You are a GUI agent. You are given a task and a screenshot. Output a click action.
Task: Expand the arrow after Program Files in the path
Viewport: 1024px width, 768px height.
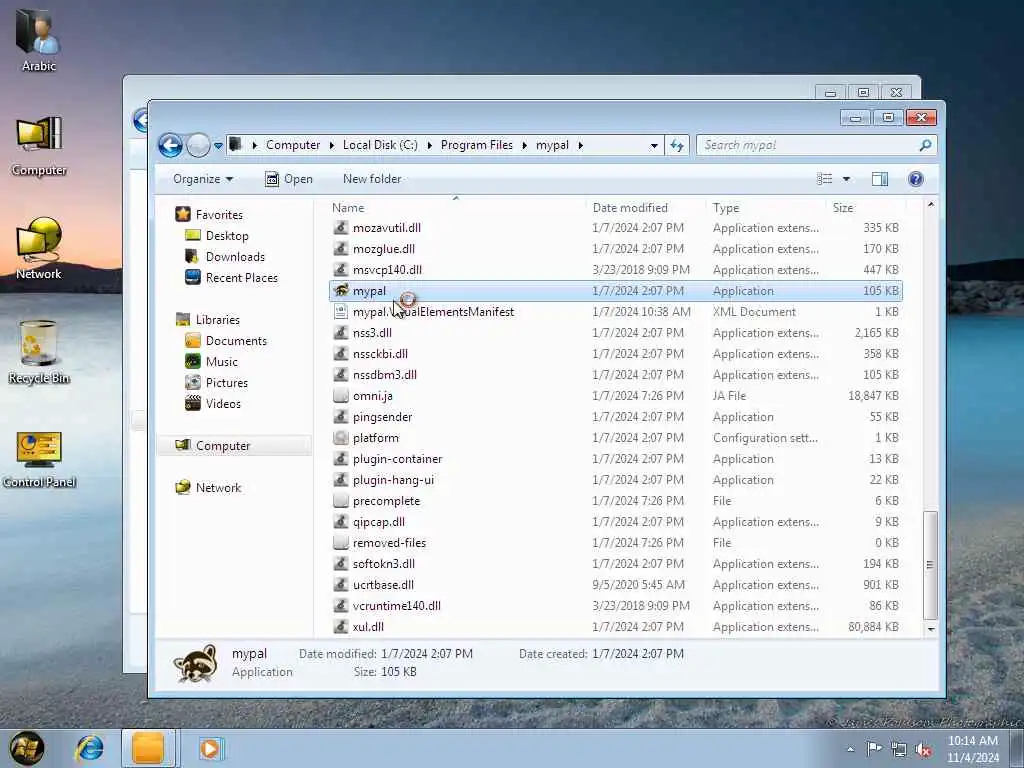coord(524,145)
